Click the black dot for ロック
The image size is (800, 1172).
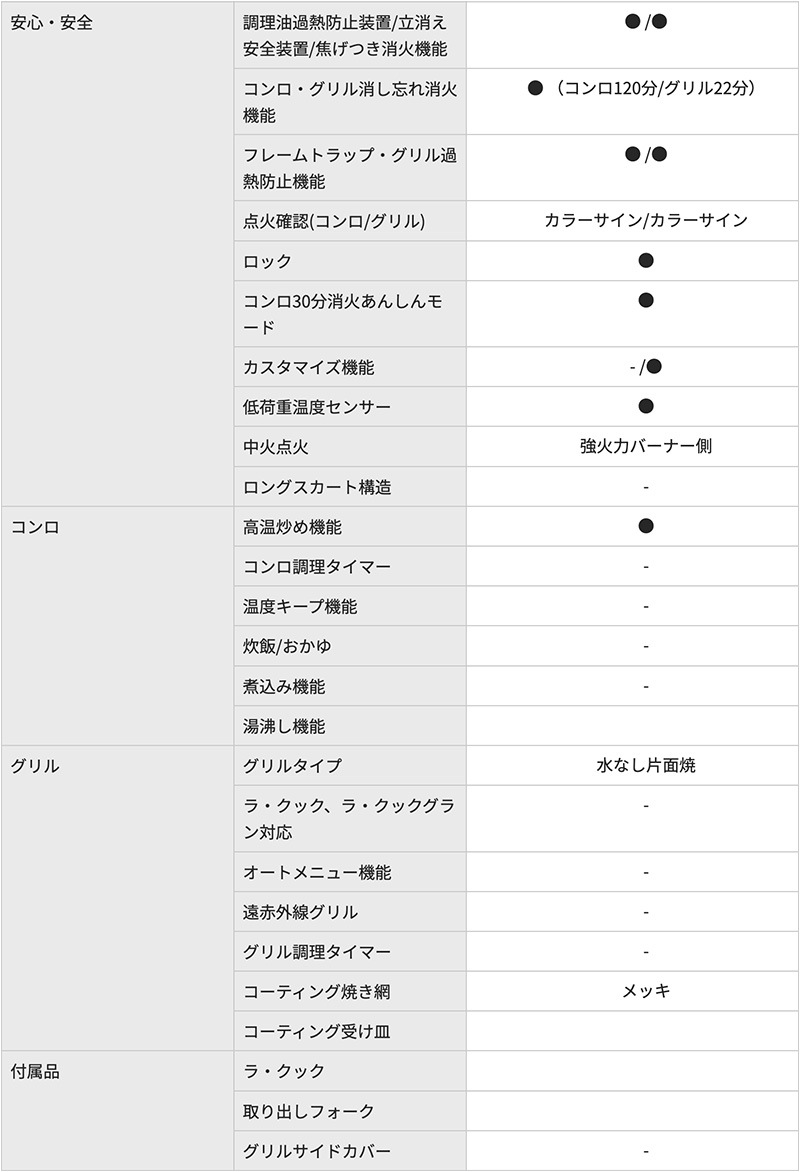point(646,260)
